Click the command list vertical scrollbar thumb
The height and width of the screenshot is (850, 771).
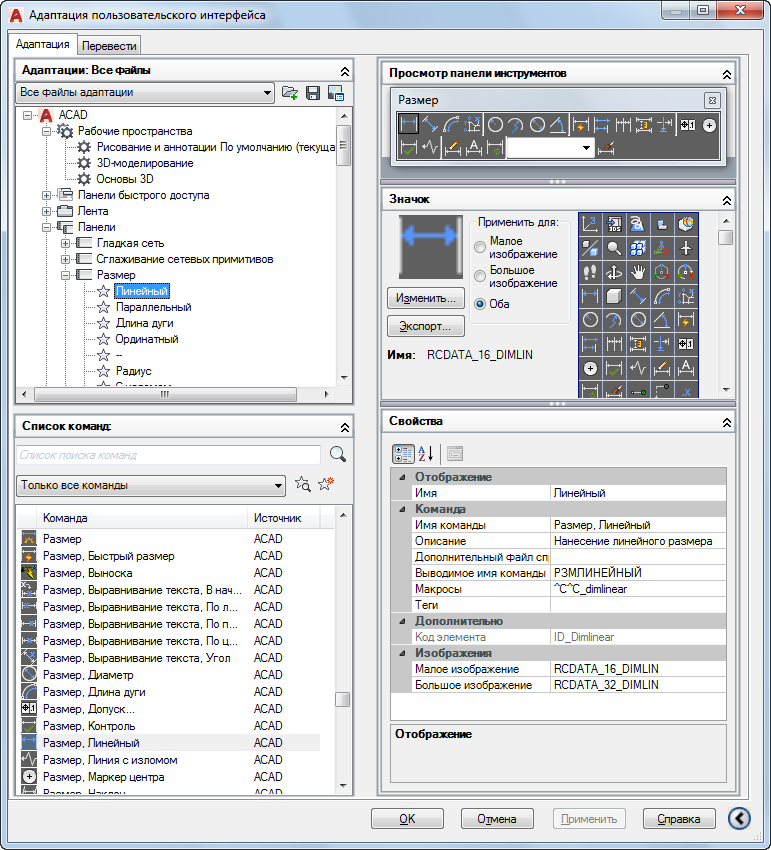tap(343, 699)
